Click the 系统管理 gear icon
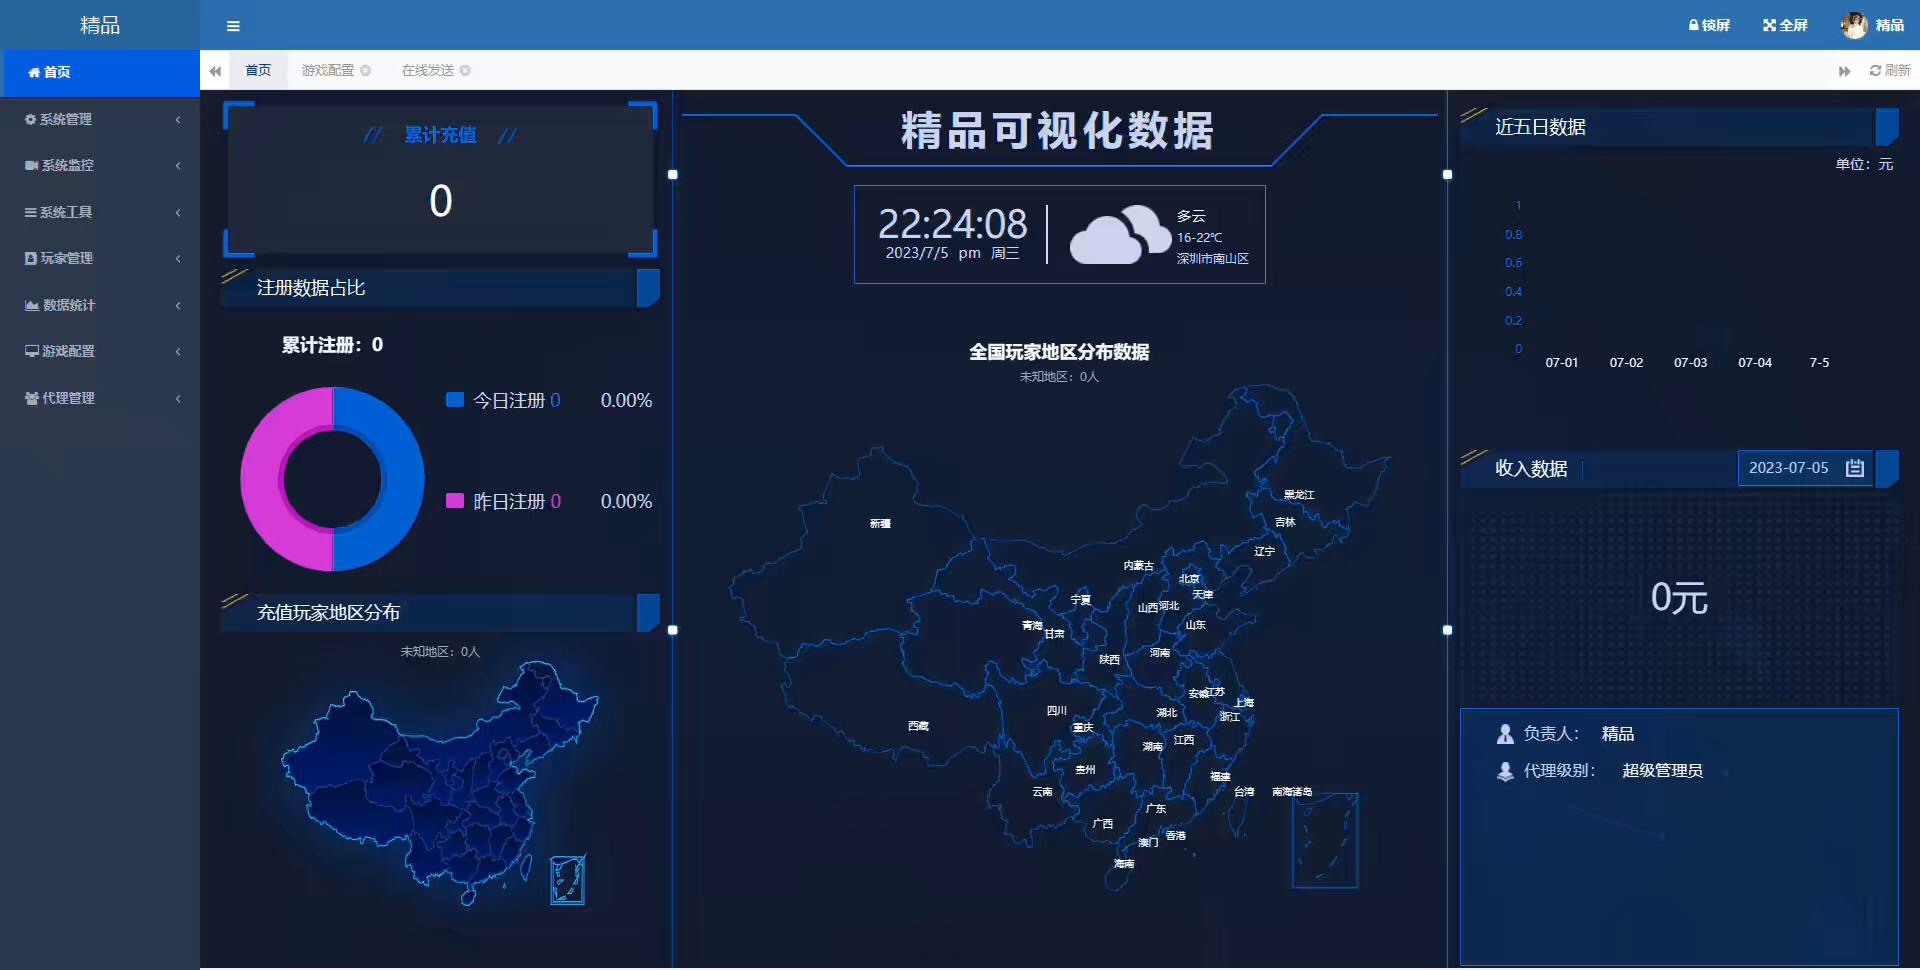Viewport: 1920px width, 970px height. coord(30,120)
